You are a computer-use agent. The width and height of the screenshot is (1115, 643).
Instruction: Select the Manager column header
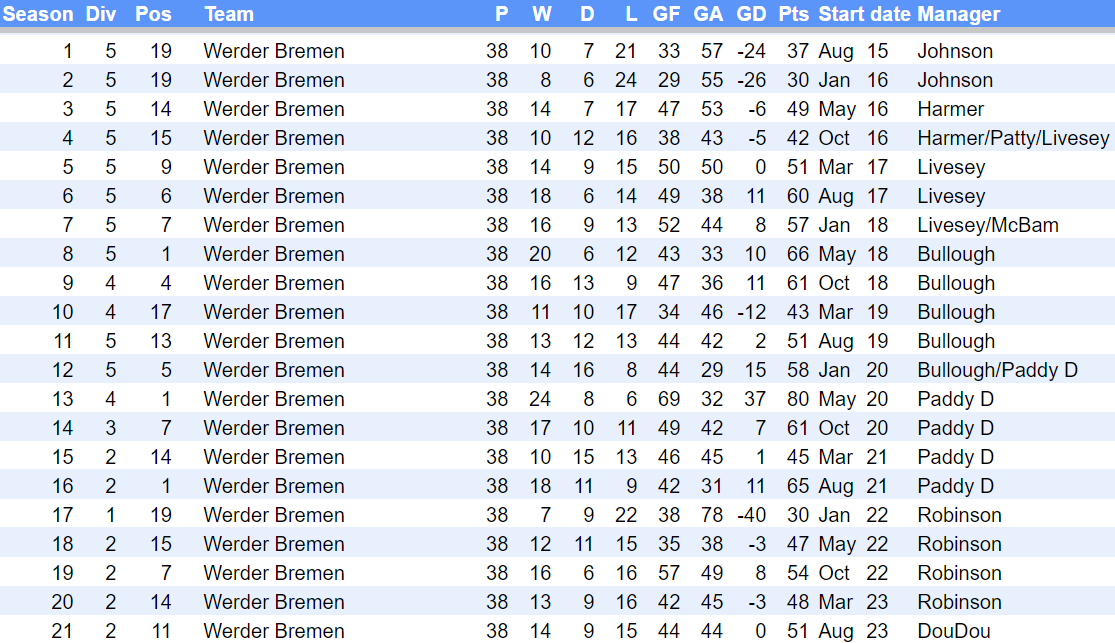958,14
